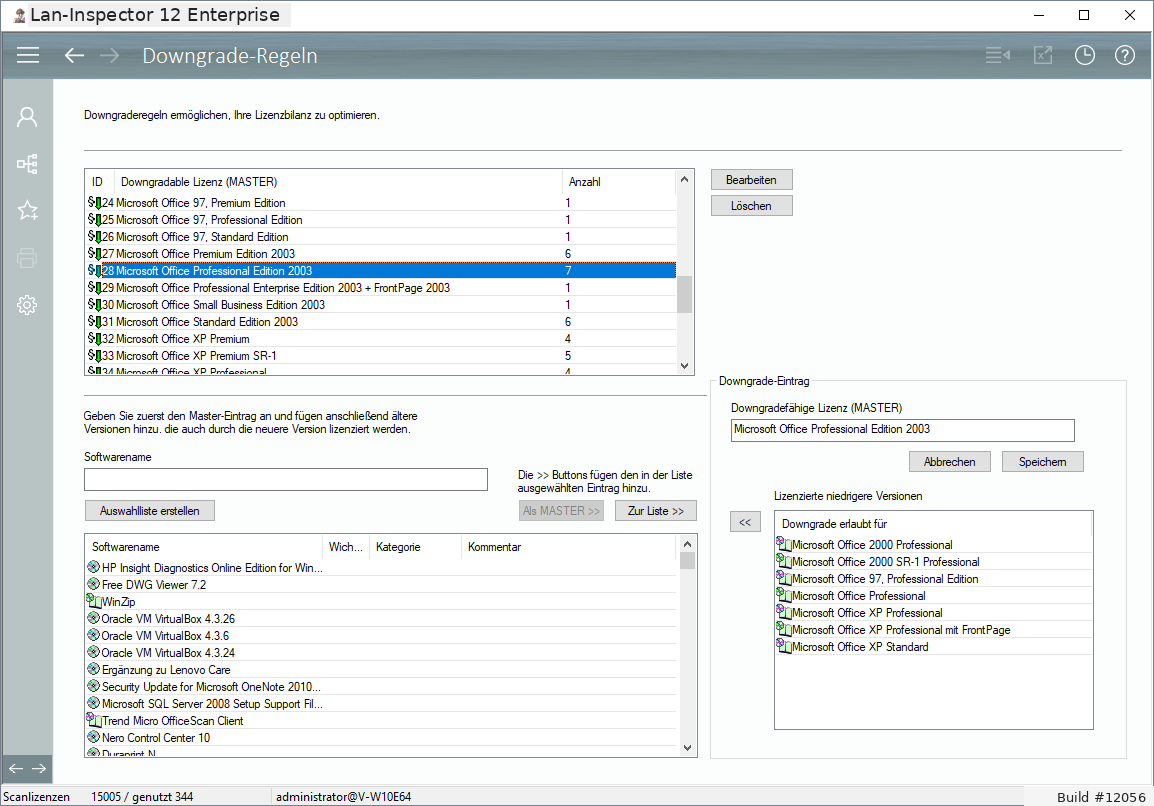Click the Als MASTER >> button
Viewport: 1154px width, 806px height.
click(562, 511)
